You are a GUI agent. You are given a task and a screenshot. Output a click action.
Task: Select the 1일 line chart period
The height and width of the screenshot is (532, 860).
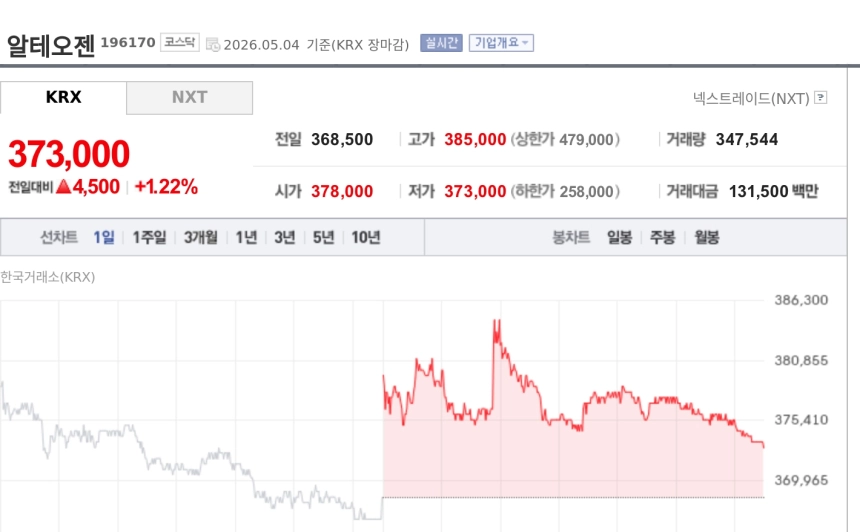[x=104, y=237]
